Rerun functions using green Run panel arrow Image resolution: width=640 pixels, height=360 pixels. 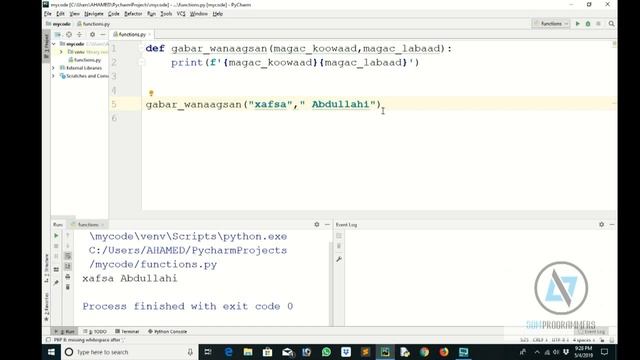(56, 236)
